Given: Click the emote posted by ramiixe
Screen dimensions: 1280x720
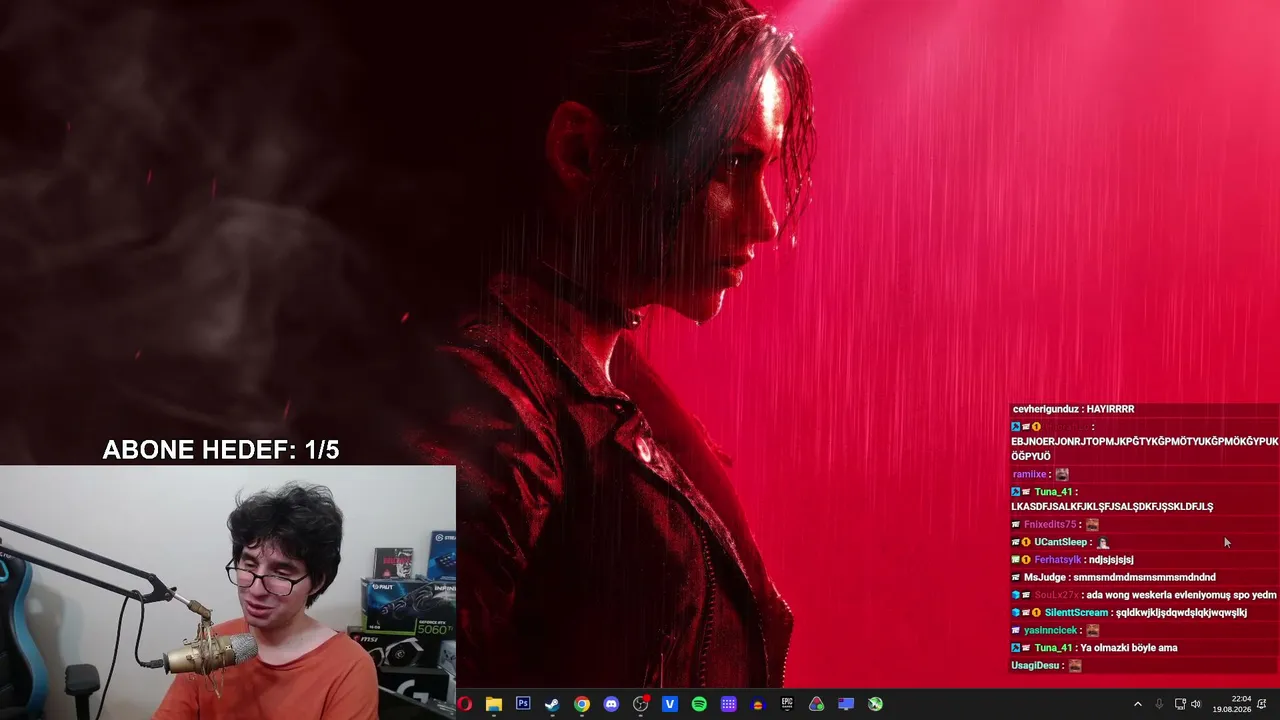Looking at the screenshot, I should coord(1062,474).
